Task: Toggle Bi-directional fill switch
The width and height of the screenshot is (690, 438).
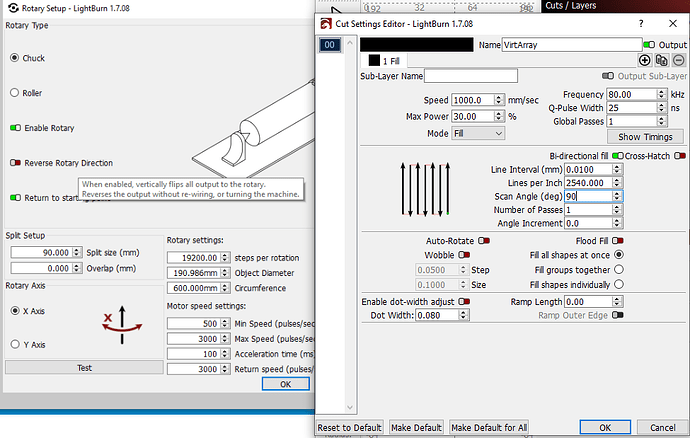Action: [617, 156]
